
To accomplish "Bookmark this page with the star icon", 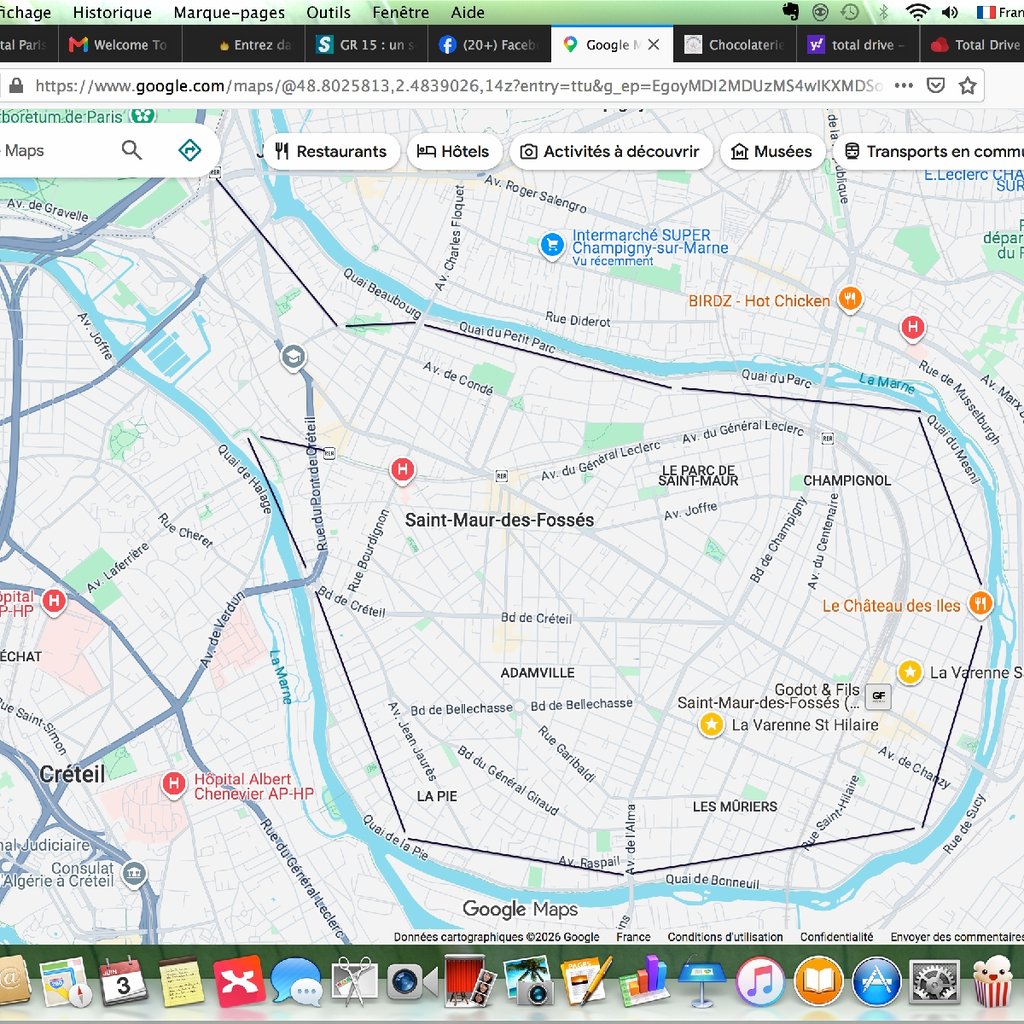I will pyautogui.click(x=967, y=86).
